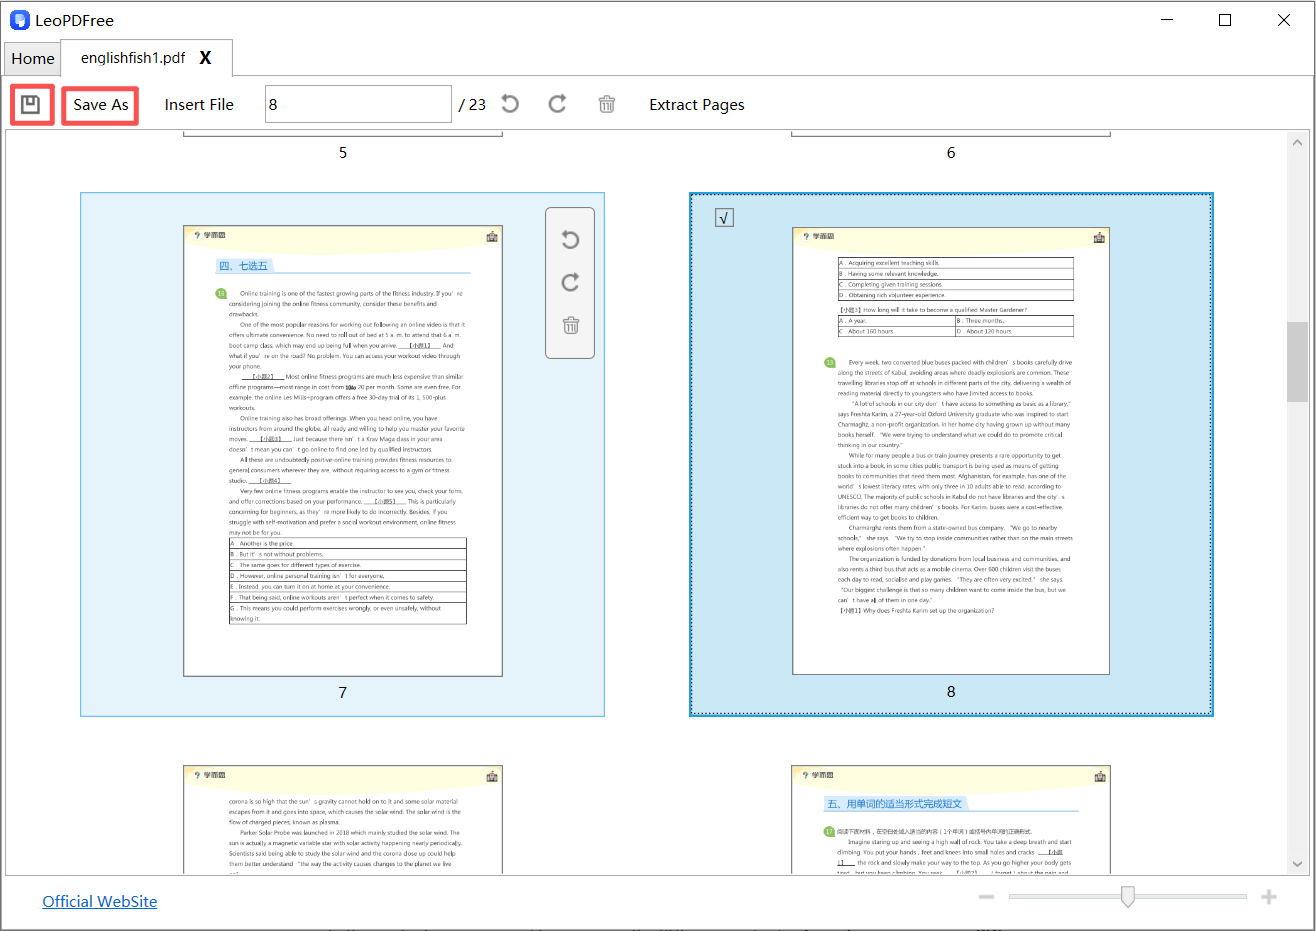Select the englishfish1.pdf tab
Image resolution: width=1316 pixels, height=931 pixels.
coord(132,58)
